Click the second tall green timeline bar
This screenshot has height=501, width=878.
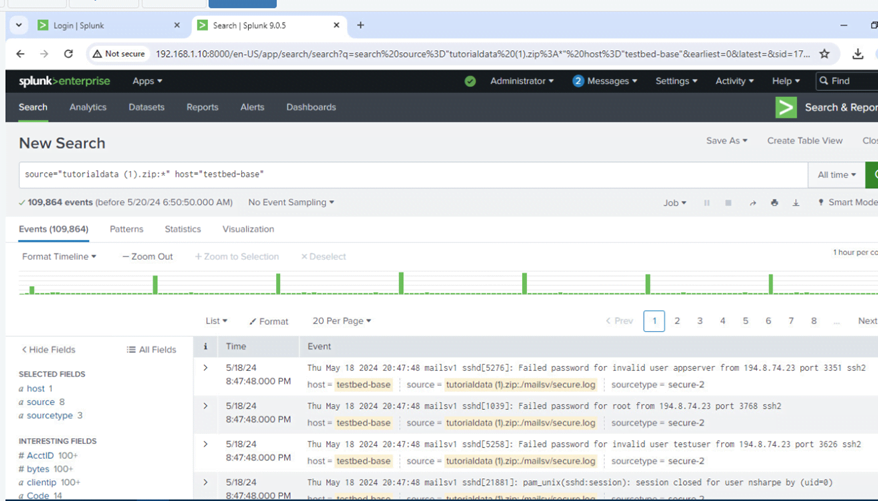278,284
